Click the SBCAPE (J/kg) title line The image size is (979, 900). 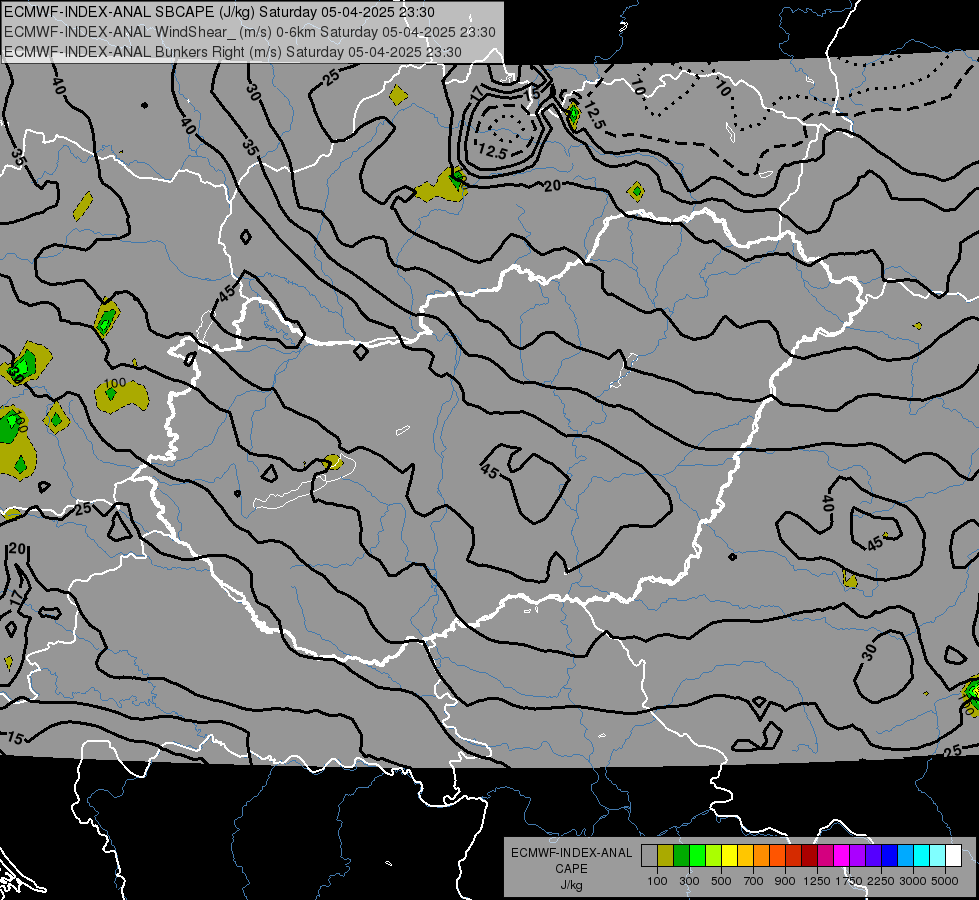[x=219, y=12]
